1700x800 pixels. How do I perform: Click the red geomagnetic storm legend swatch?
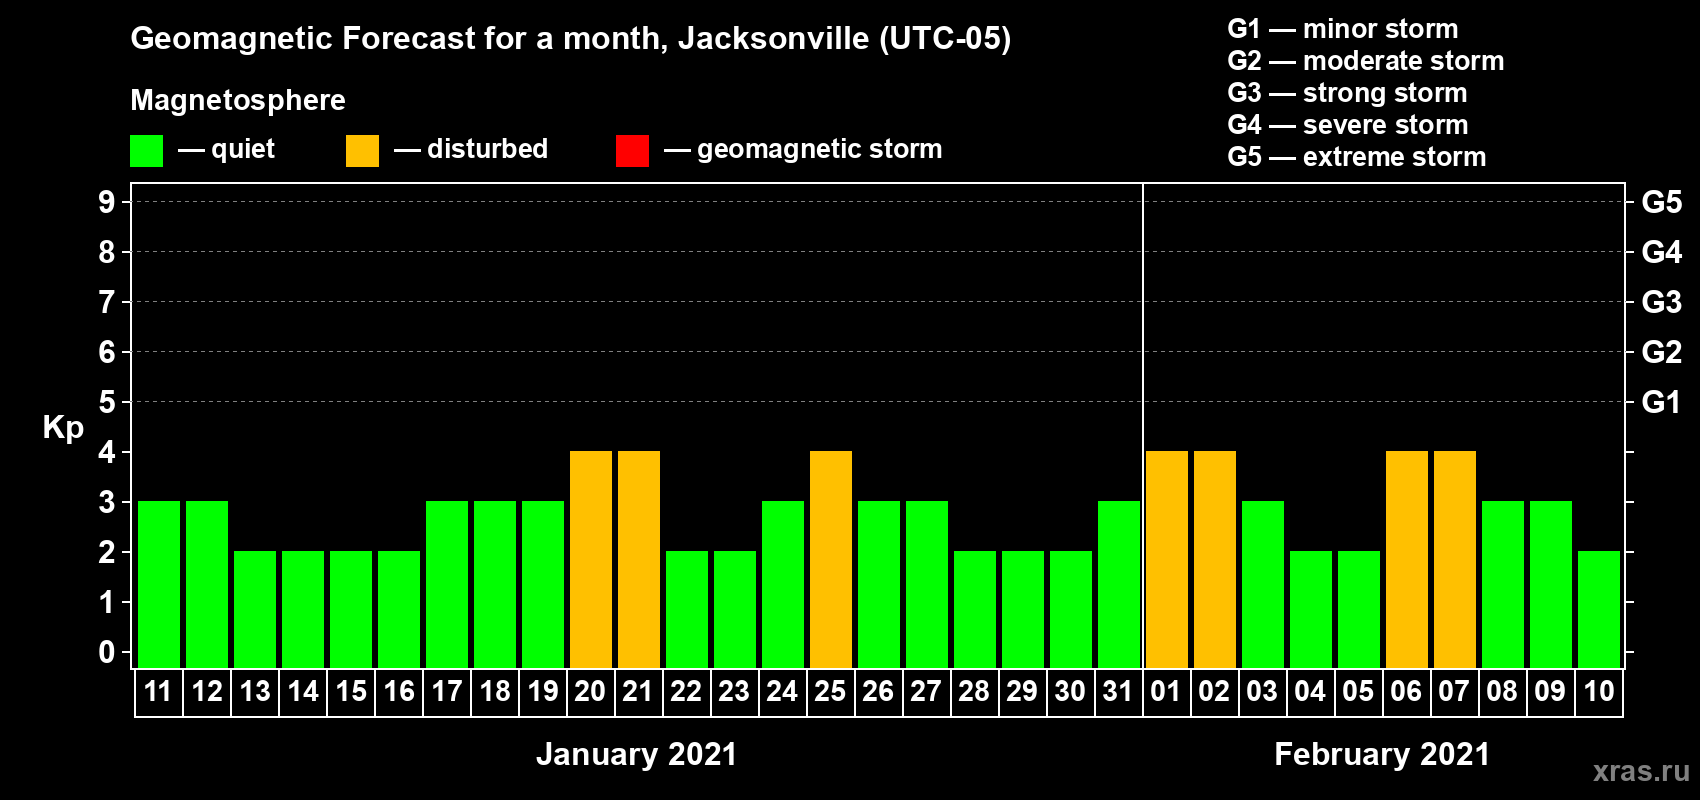632,151
